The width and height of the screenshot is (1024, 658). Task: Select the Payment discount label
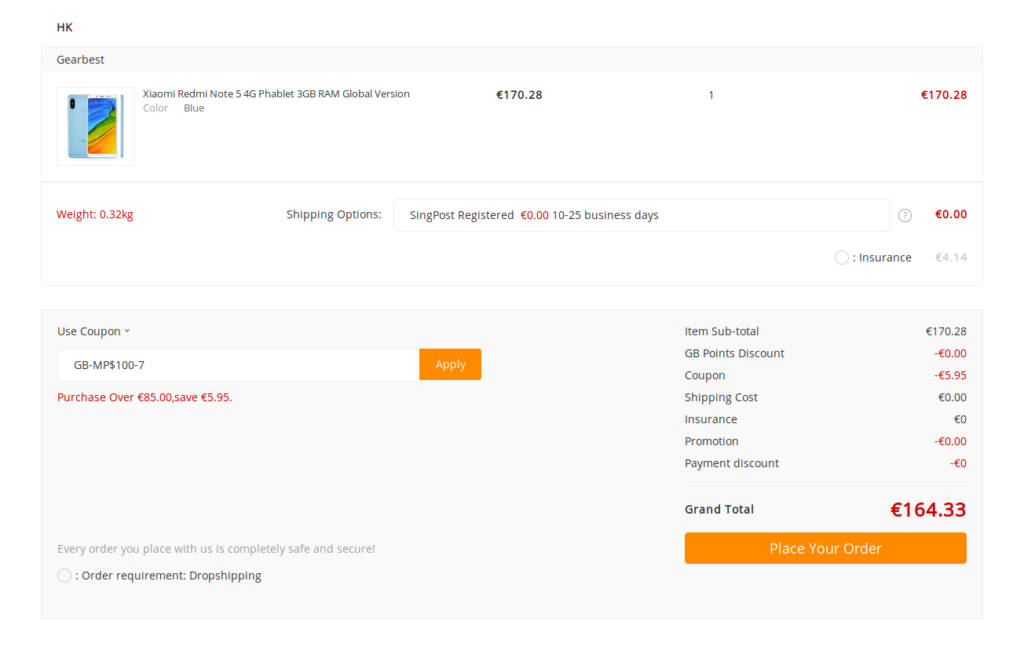731,463
